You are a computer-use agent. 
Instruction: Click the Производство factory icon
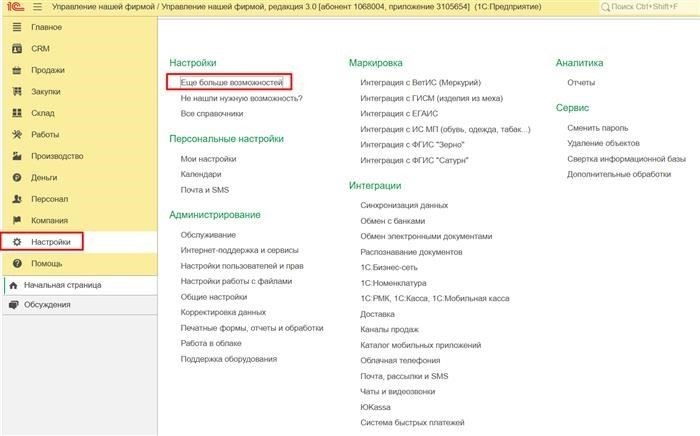[x=17, y=156]
